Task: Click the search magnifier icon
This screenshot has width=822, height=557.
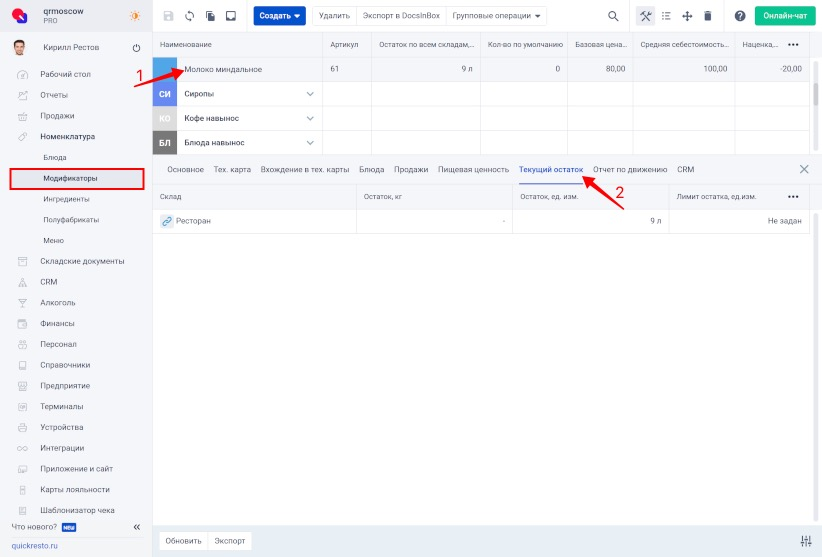Action: 613,16
